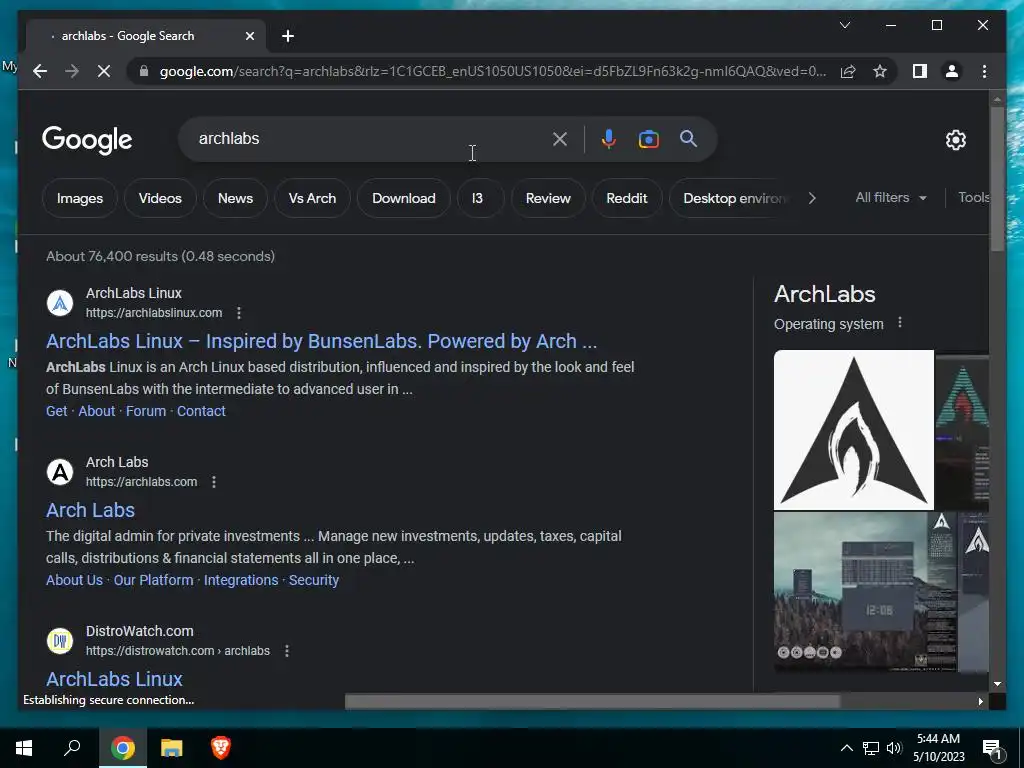Open the DistroWatch ArchLabs Linux result
The height and width of the screenshot is (768, 1024).
(114, 679)
